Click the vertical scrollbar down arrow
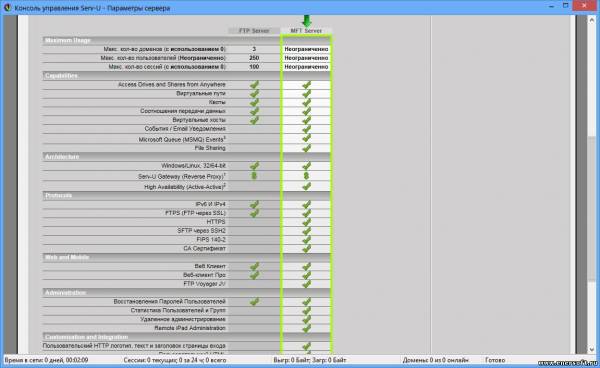 coord(592,350)
